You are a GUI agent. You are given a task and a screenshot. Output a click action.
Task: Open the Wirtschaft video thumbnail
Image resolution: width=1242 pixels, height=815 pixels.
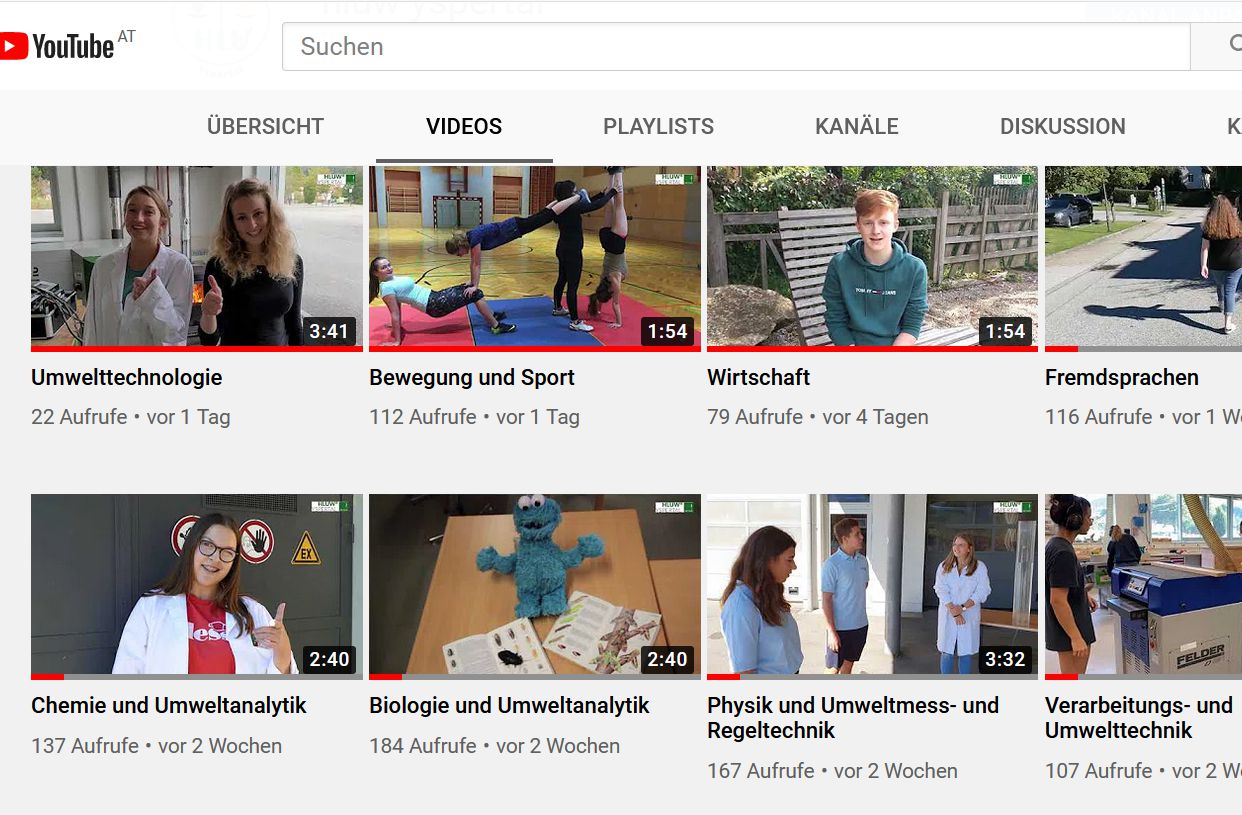(x=873, y=257)
